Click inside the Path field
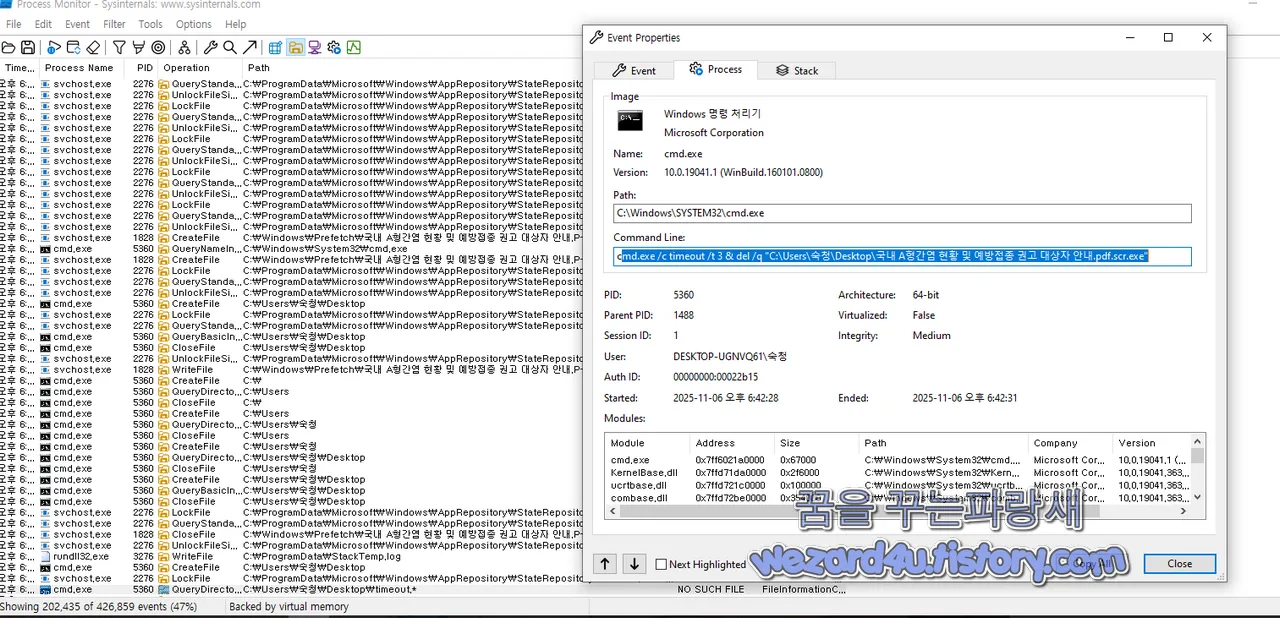This screenshot has width=1280, height=618. click(x=902, y=213)
